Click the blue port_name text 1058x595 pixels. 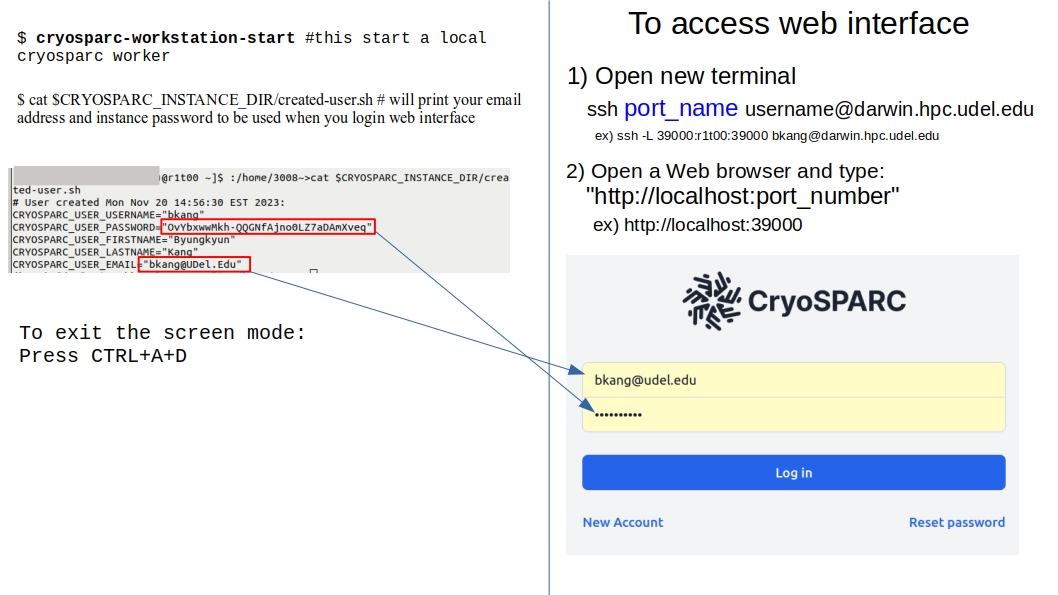tap(681, 108)
